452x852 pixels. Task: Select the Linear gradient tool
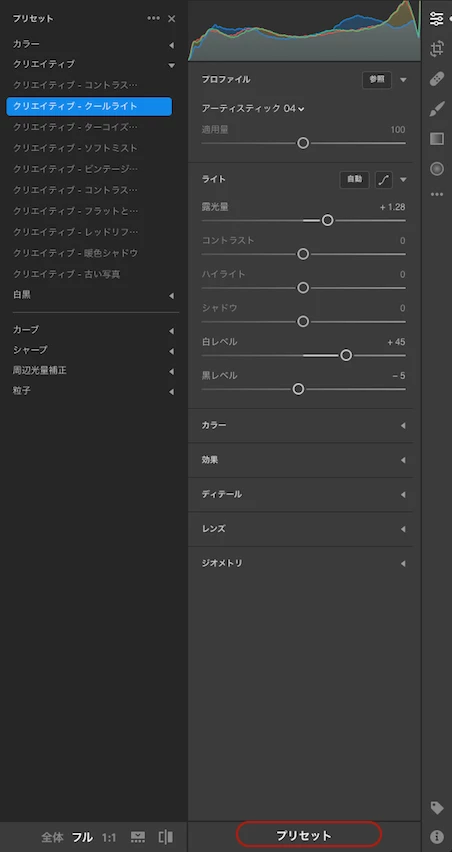[437, 139]
